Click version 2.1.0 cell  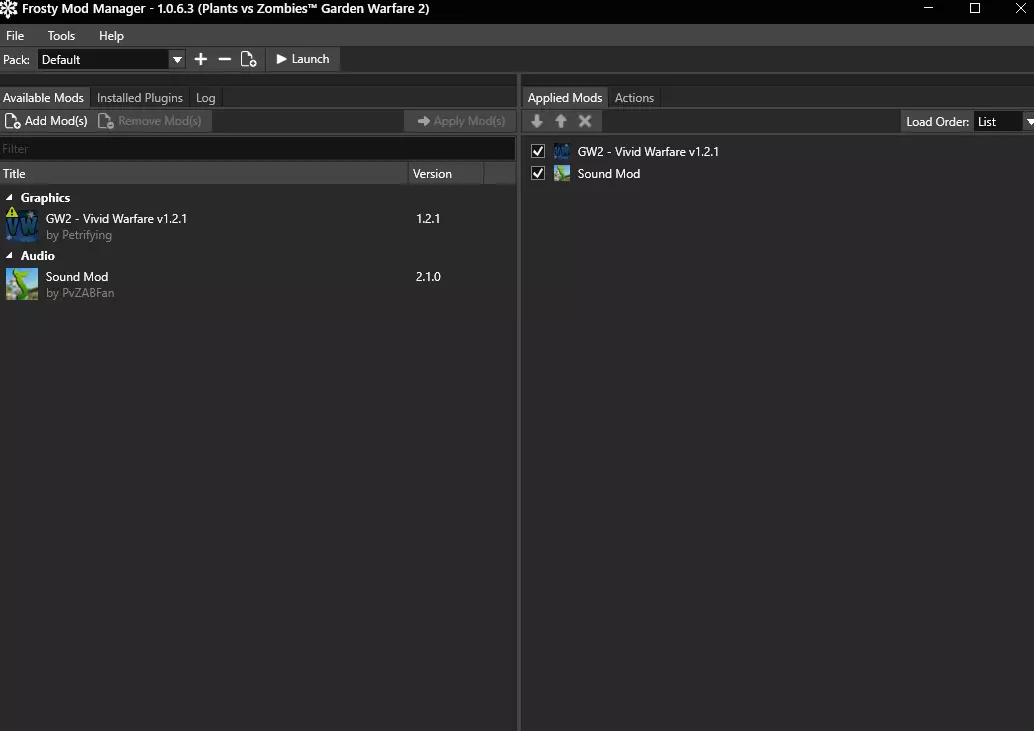(x=428, y=276)
